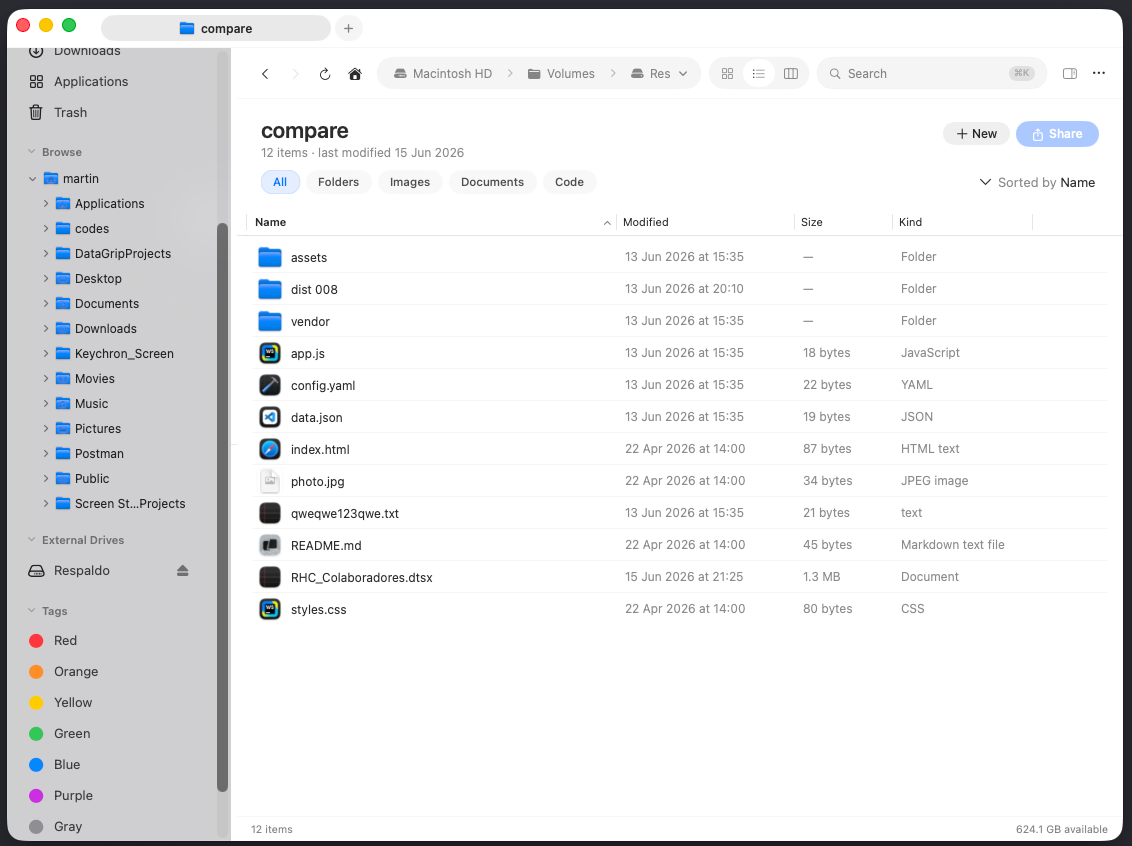The width and height of the screenshot is (1132, 846).
Task: Select the Orange tag
Action: pyautogui.click(x=64, y=672)
